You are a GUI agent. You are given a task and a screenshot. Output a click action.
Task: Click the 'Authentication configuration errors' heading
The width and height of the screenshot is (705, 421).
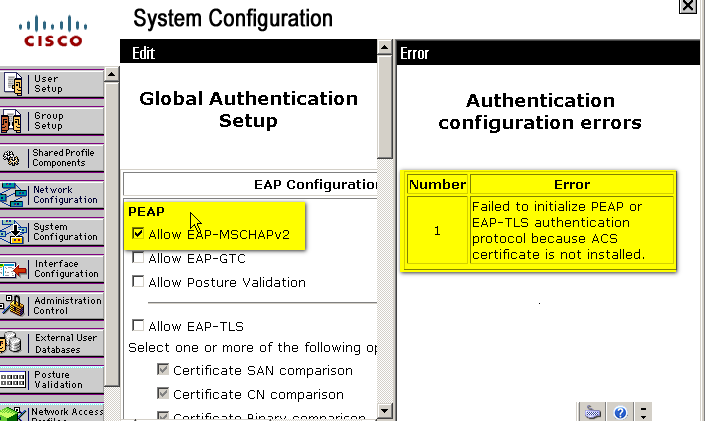pos(540,111)
